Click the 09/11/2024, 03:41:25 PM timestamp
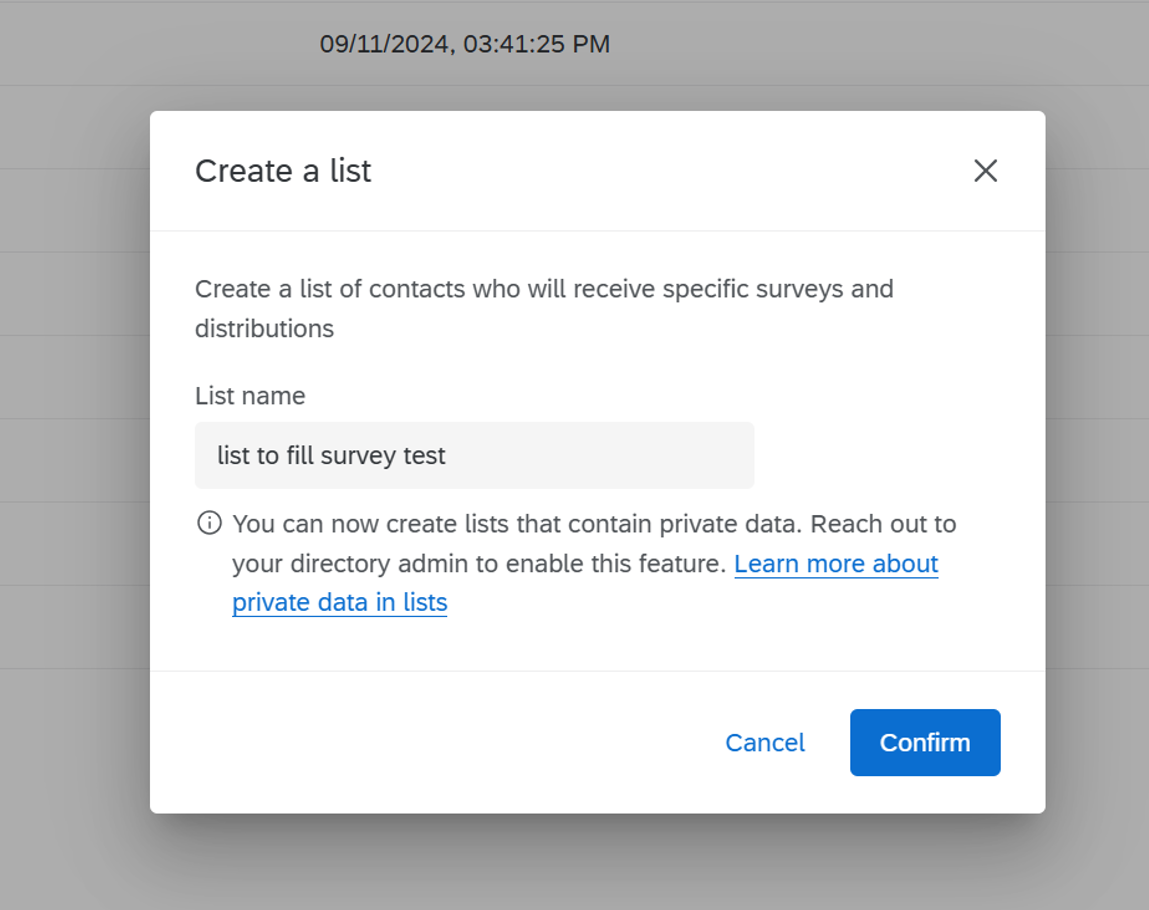This screenshot has width=1149, height=910. click(464, 44)
